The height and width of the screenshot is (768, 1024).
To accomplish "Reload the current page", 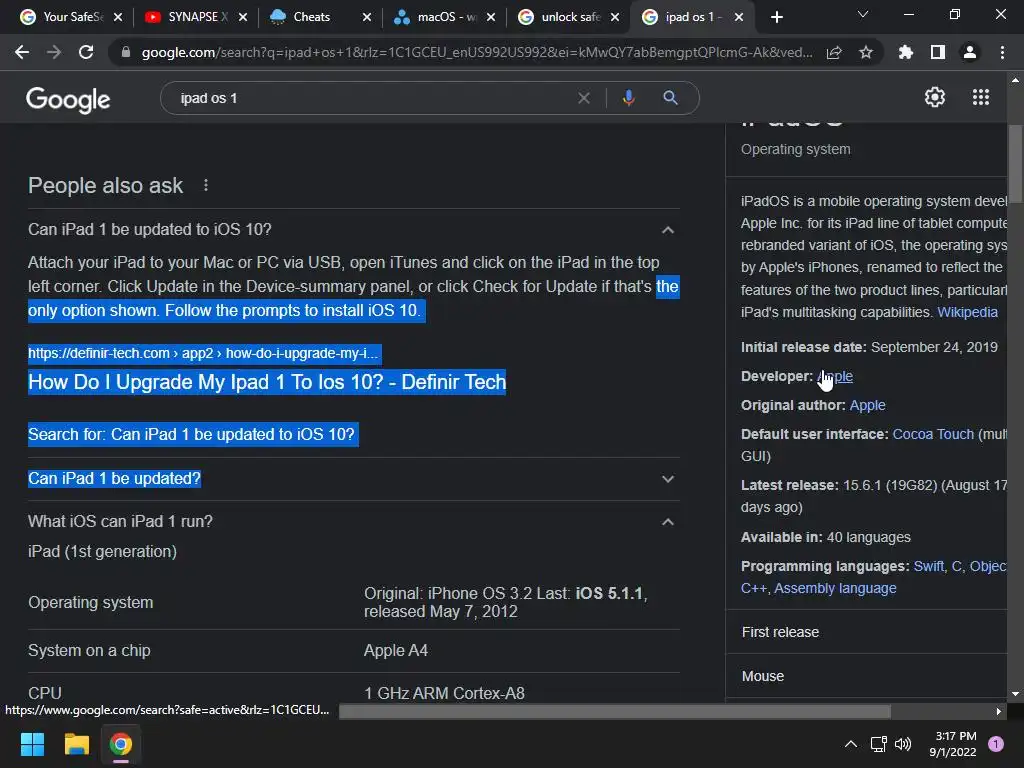I will click(86, 52).
